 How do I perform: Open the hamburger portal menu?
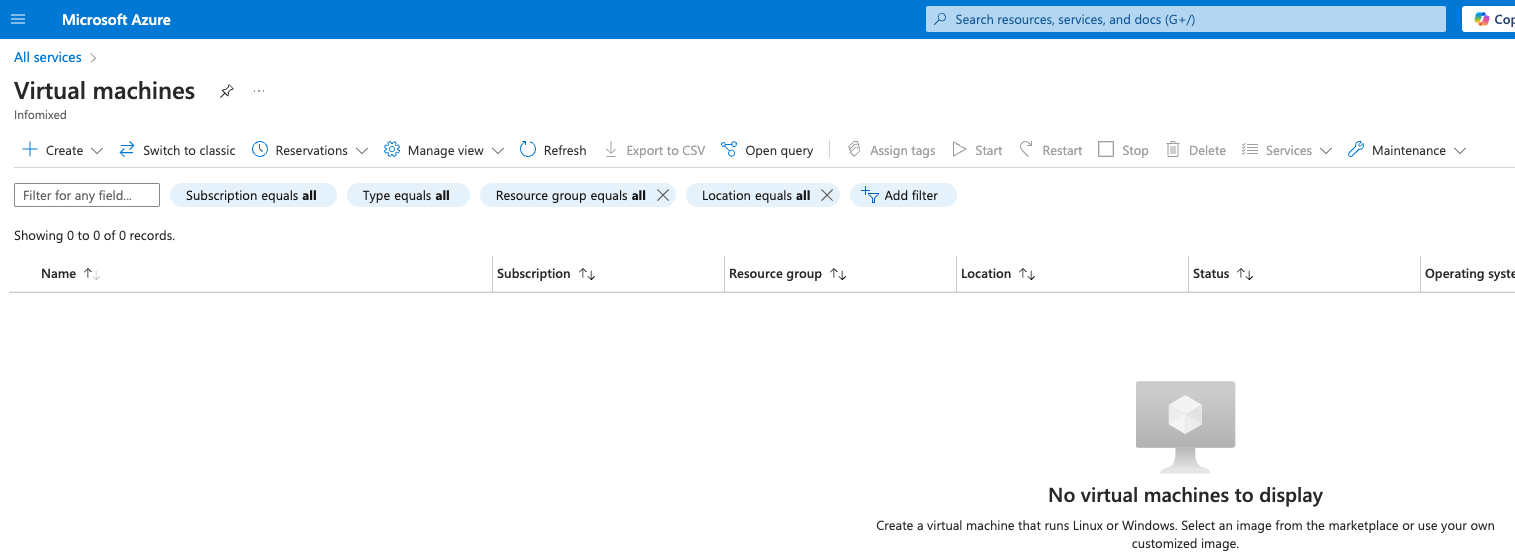18,19
